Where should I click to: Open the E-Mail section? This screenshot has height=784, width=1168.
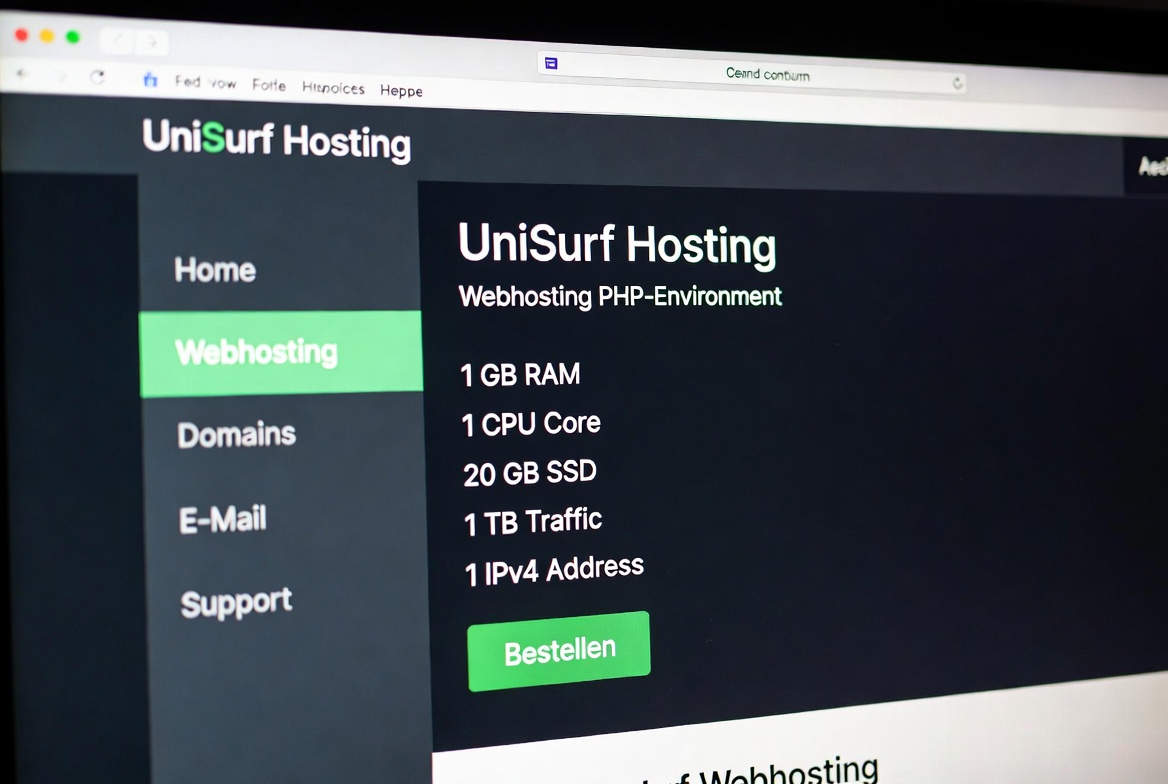222,519
